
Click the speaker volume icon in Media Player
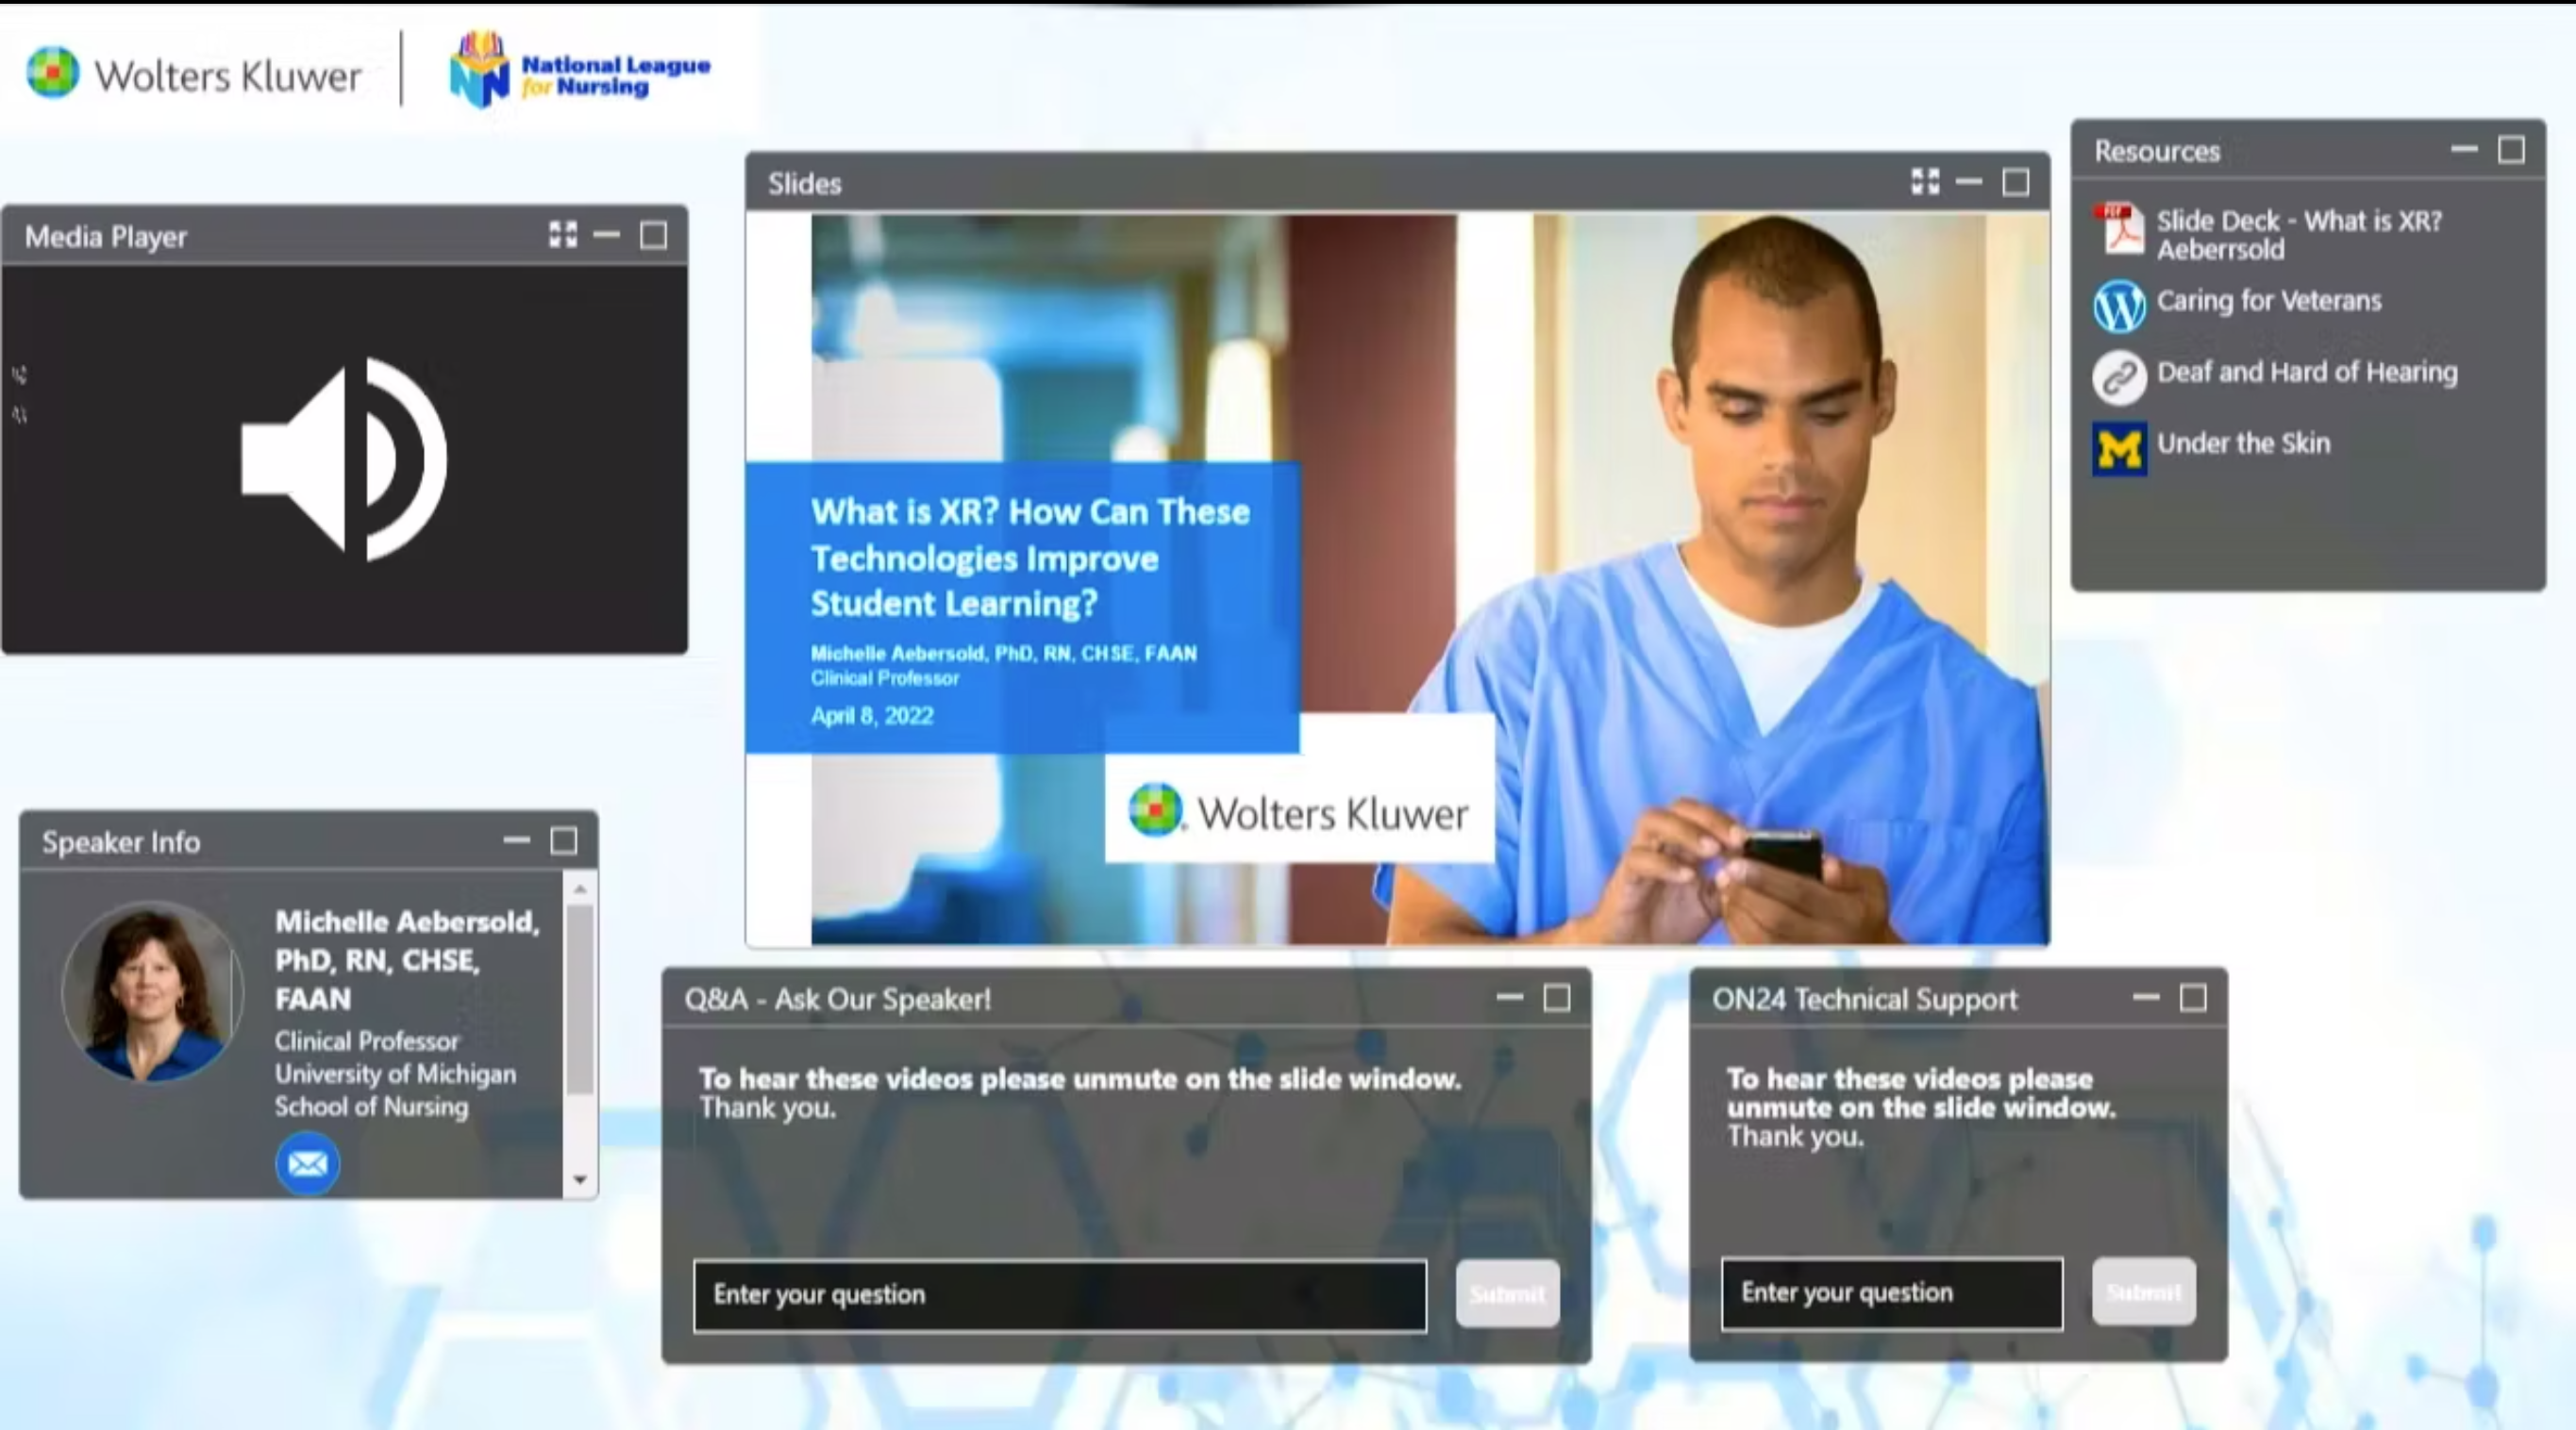343,458
